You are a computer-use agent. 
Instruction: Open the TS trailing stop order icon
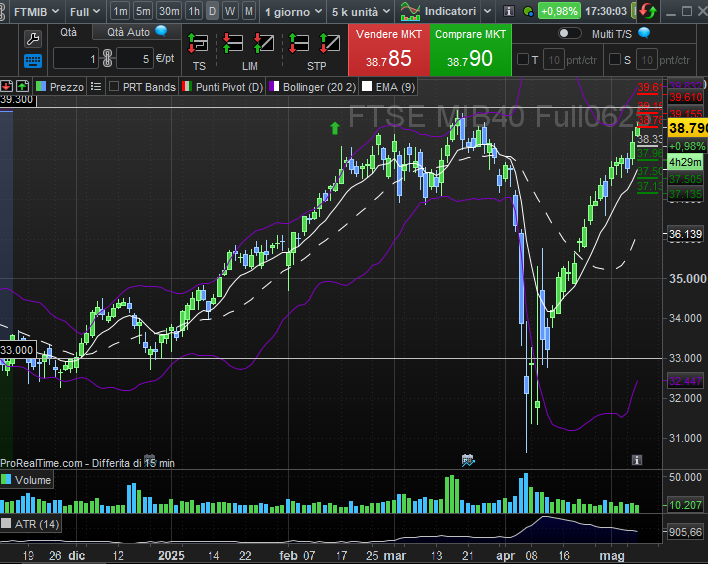pyautogui.click(x=198, y=44)
